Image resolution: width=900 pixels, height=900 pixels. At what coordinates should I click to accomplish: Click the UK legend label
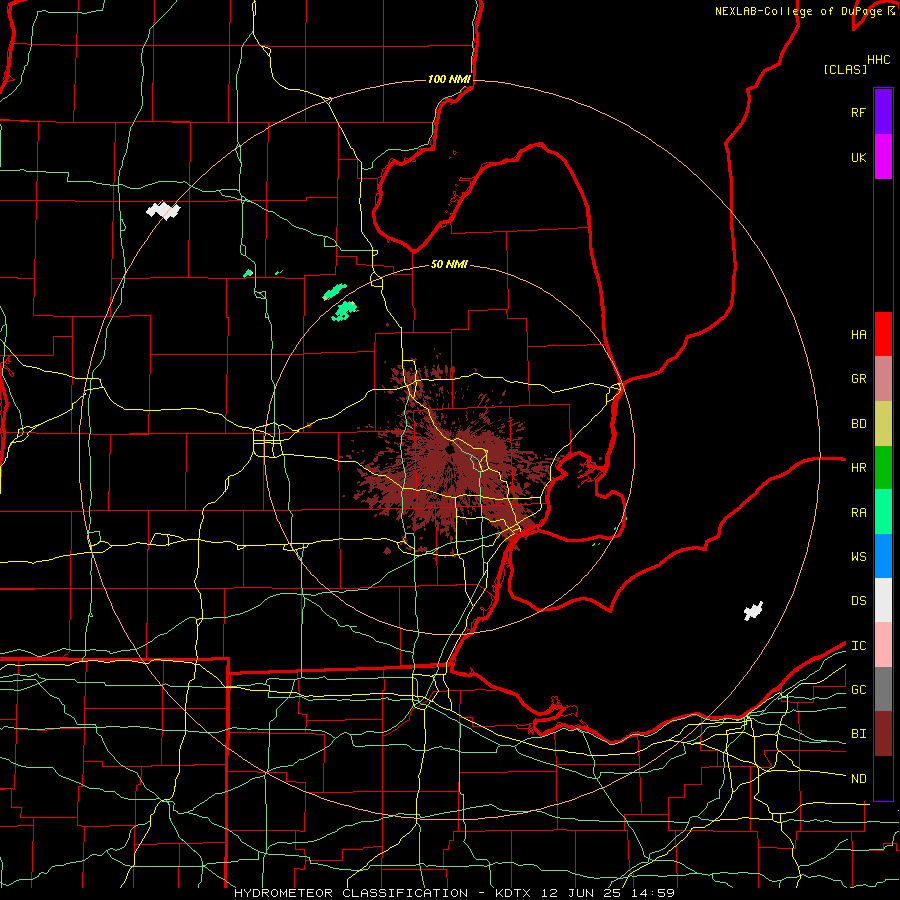pyautogui.click(x=858, y=157)
